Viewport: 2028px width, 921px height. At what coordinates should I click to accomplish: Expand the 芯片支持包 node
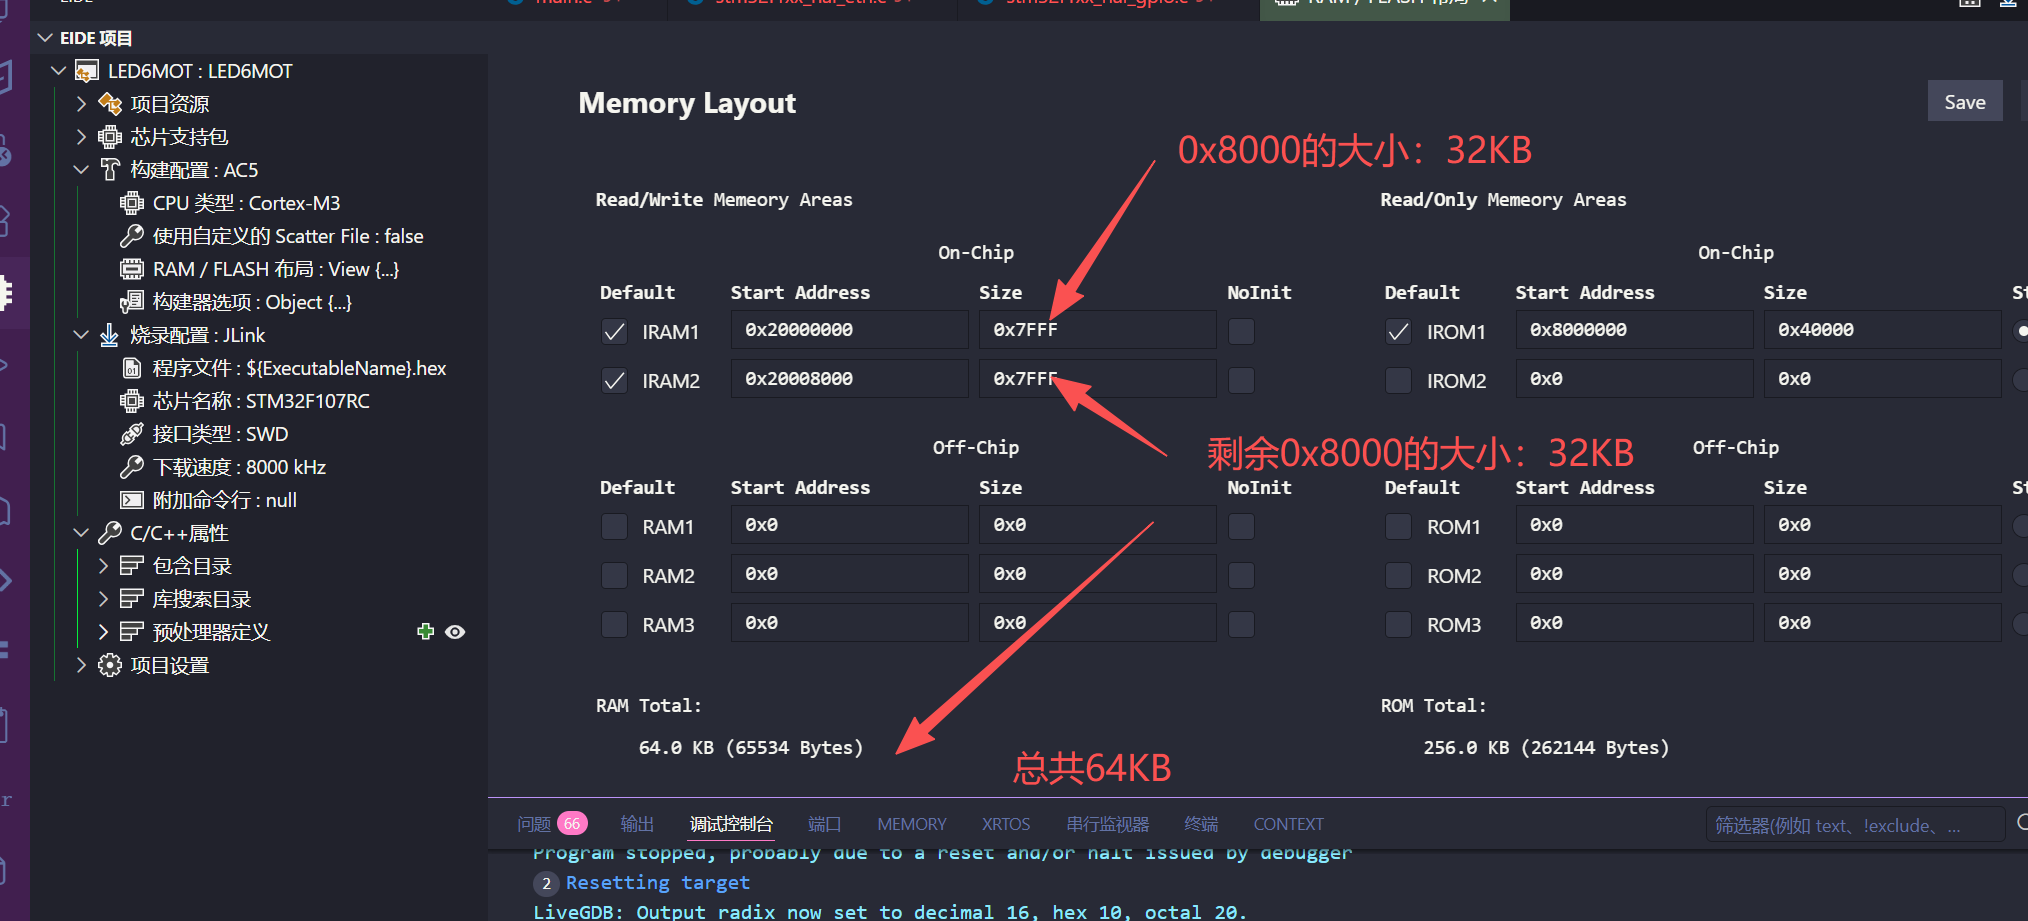tap(81, 137)
